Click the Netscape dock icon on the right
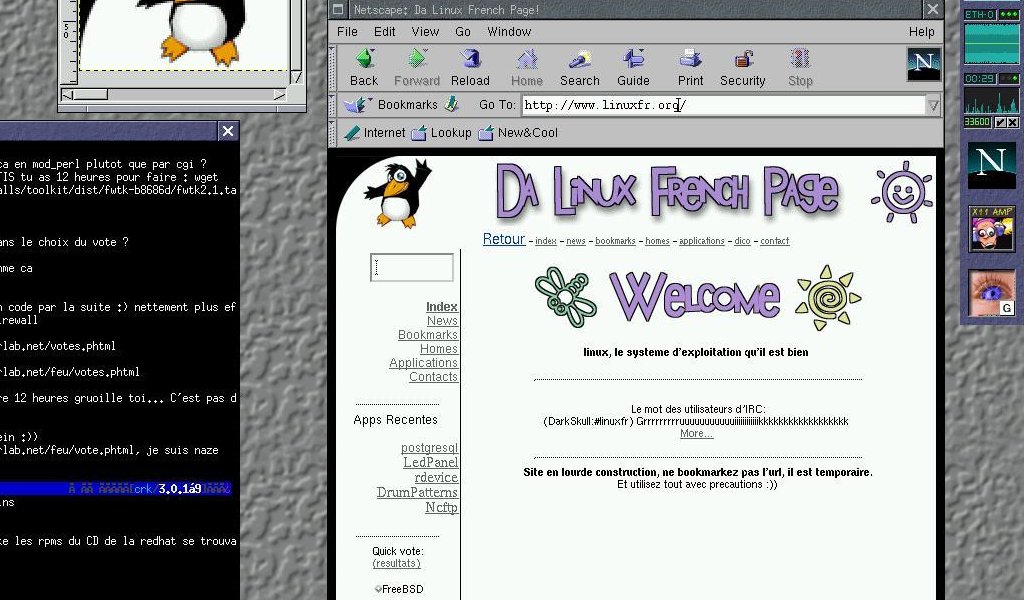This screenshot has width=1024, height=600. tap(991, 164)
